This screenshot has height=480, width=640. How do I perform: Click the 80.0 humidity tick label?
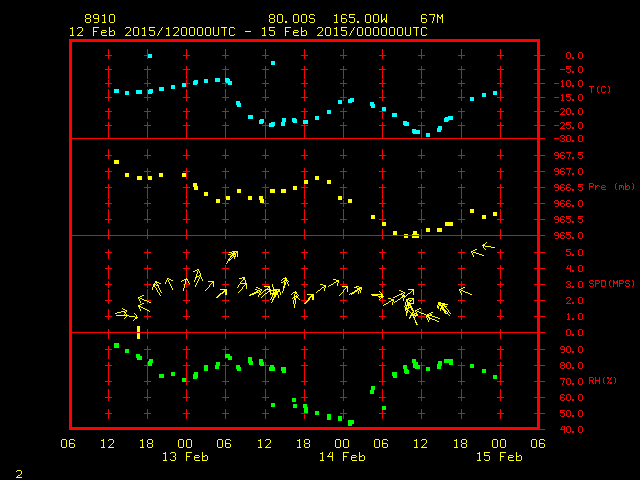[571, 366]
